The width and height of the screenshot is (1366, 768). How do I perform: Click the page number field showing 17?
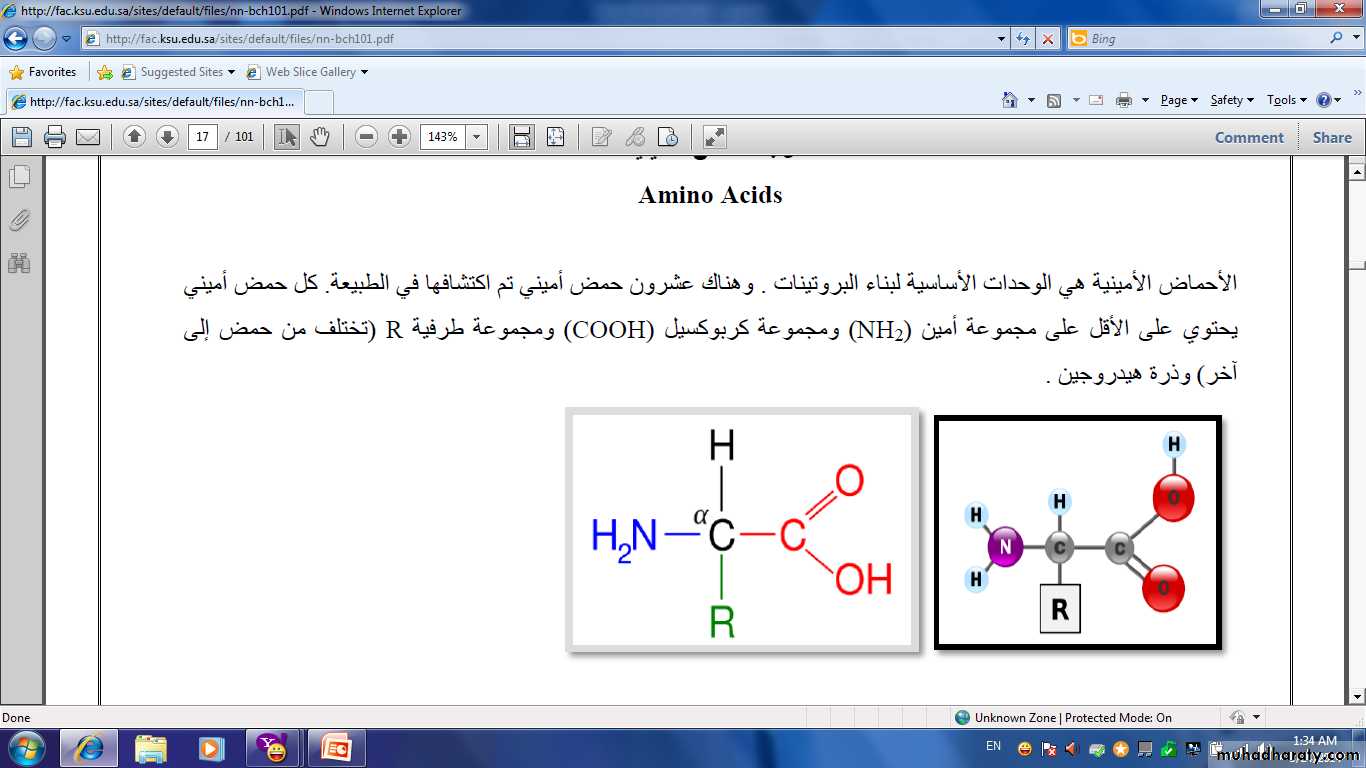(x=203, y=137)
